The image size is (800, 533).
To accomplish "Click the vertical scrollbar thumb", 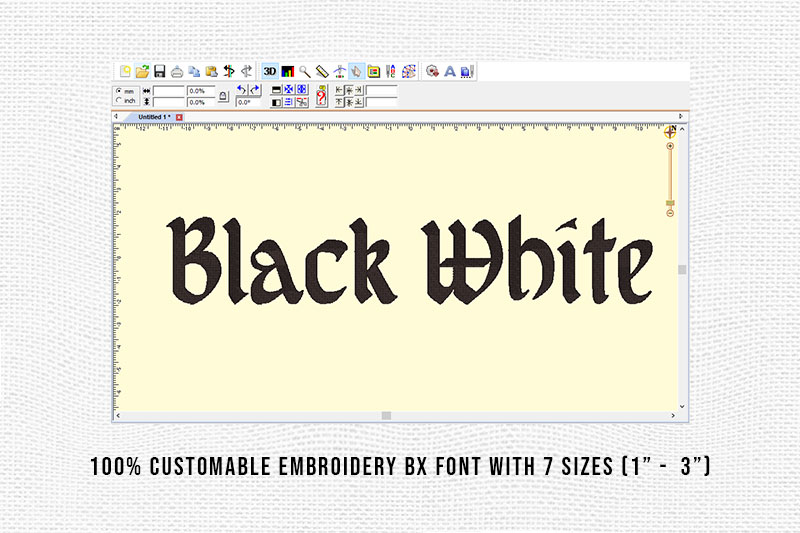I will pyautogui.click(x=682, y=269).
